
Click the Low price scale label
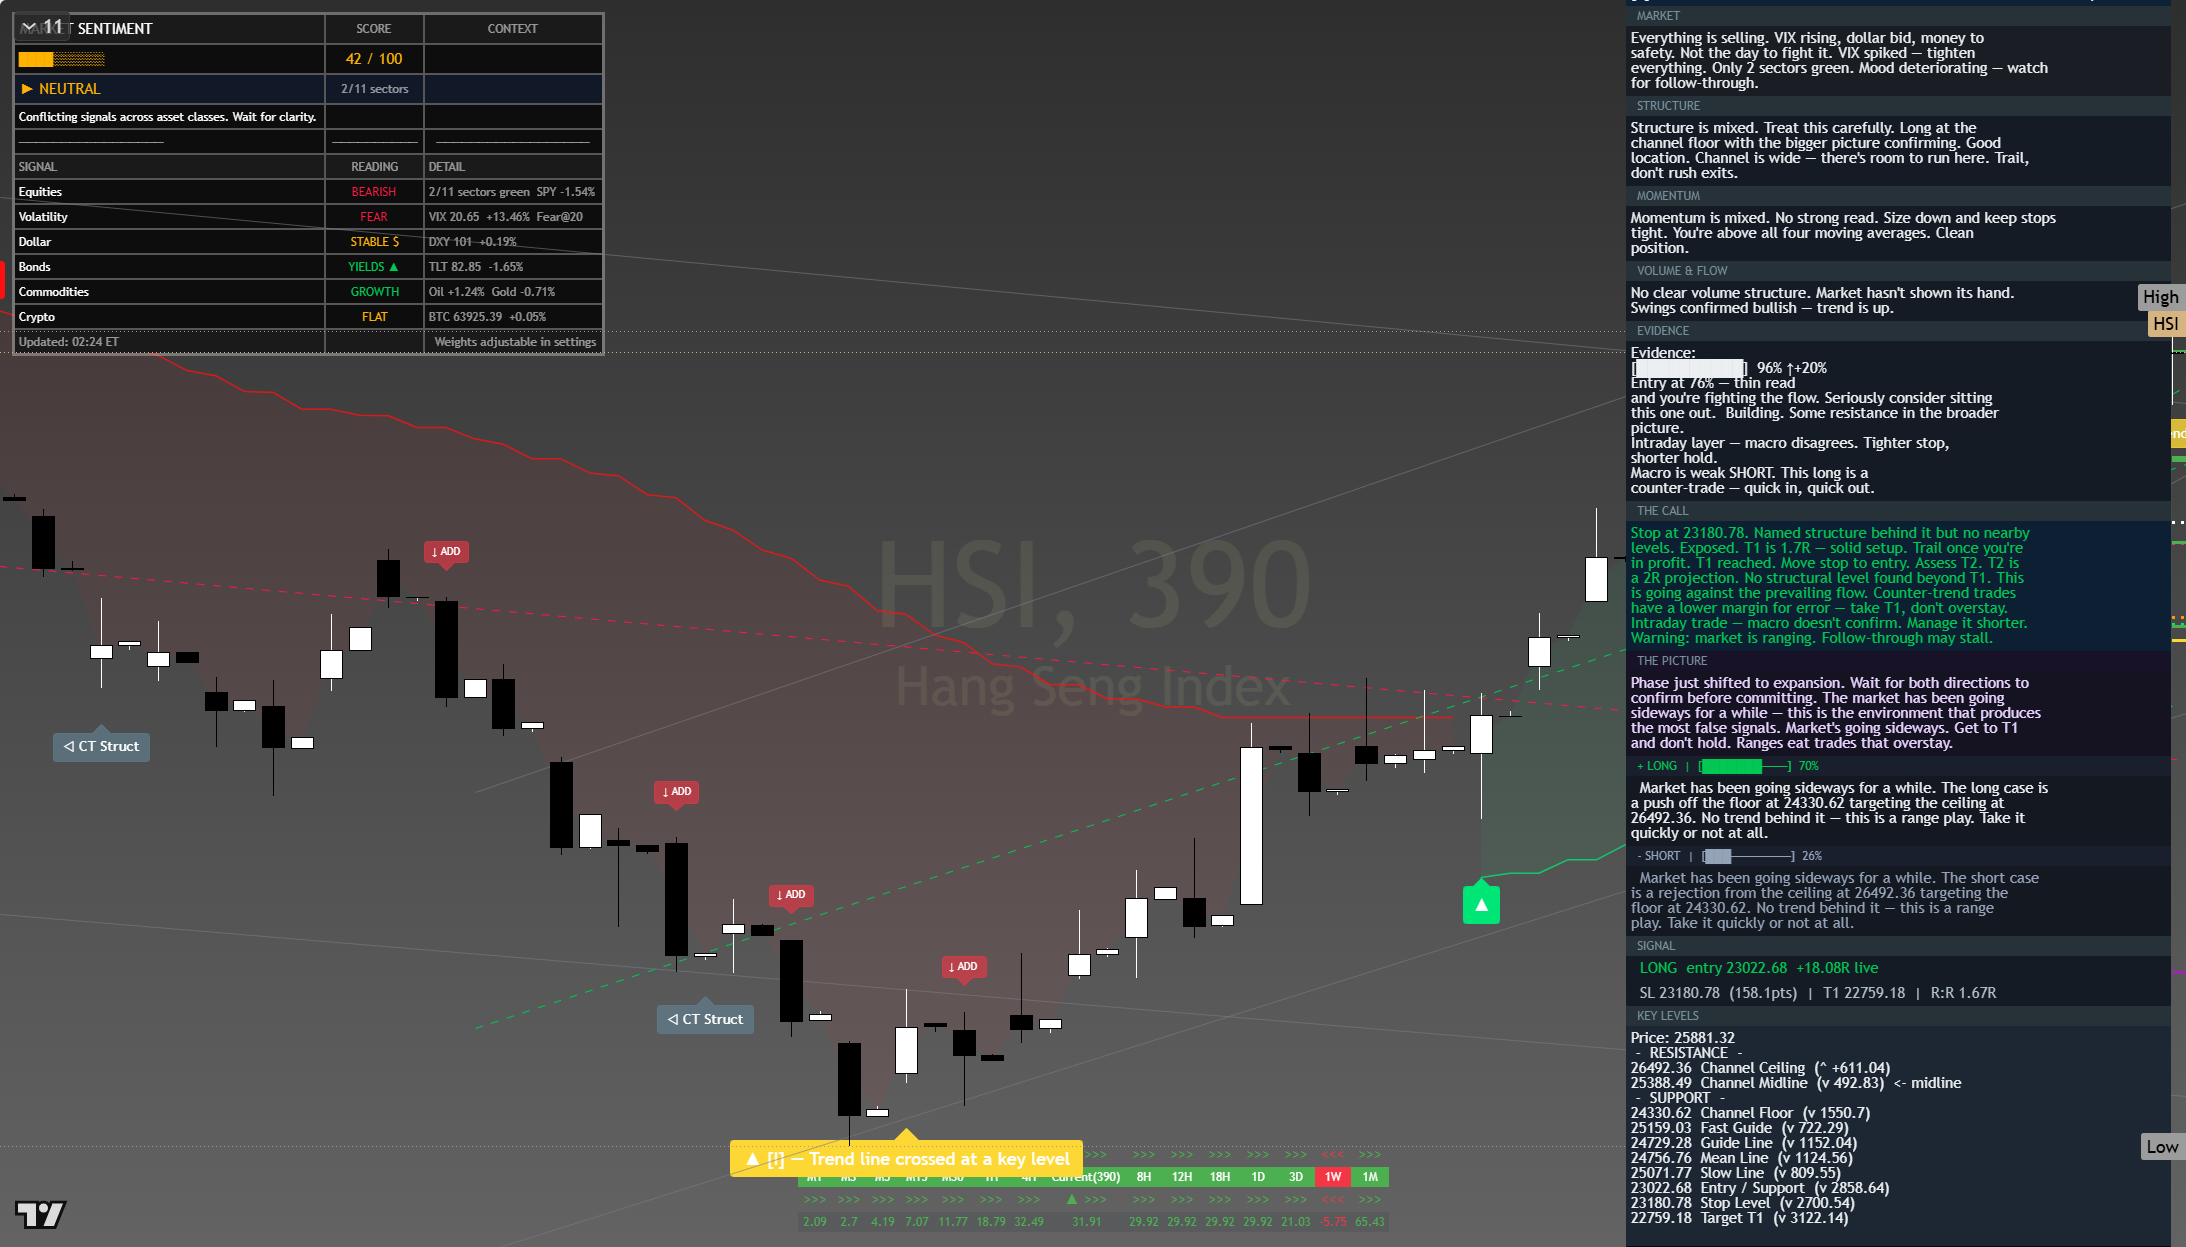[2161, 1147]
